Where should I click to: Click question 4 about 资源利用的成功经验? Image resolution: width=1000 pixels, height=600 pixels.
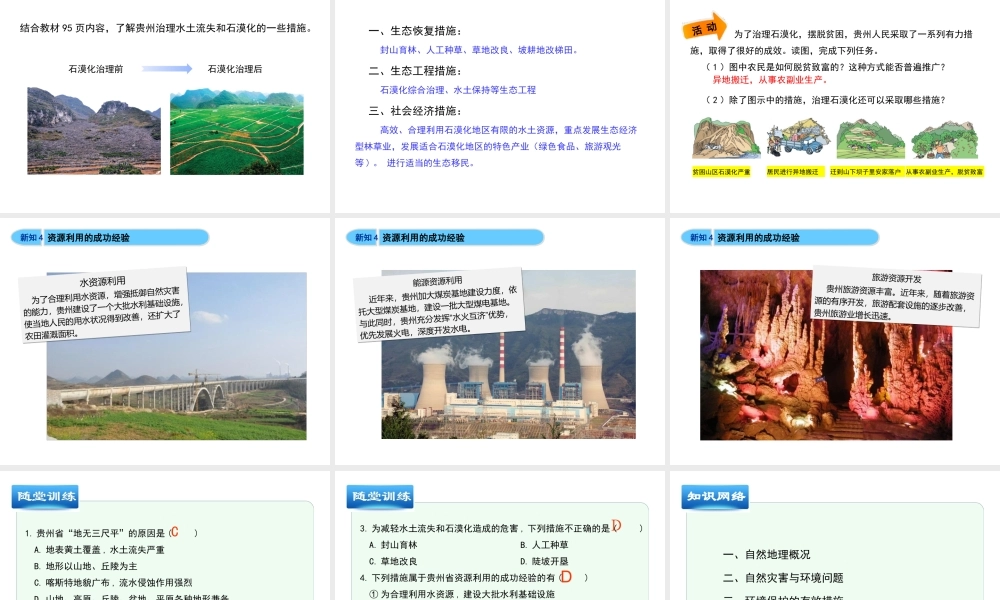pyautogui.click(x=474, y=578)
